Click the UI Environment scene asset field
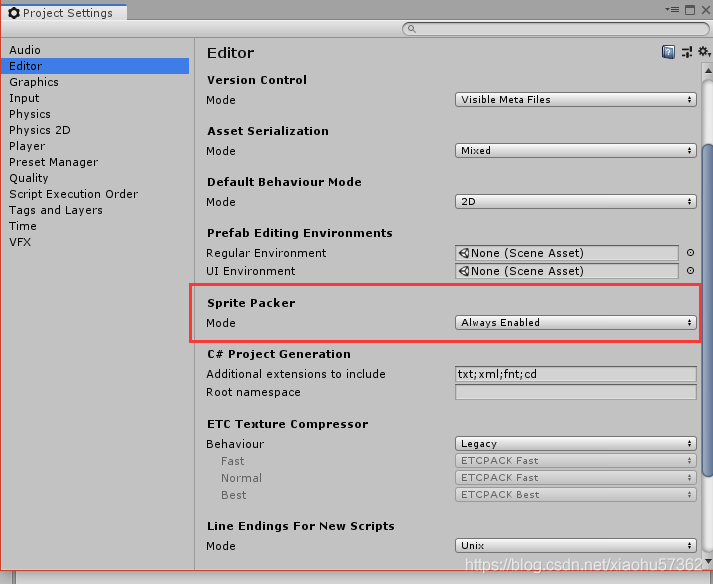The width and height of the screenshot is (713, 584). pos(567,271)
